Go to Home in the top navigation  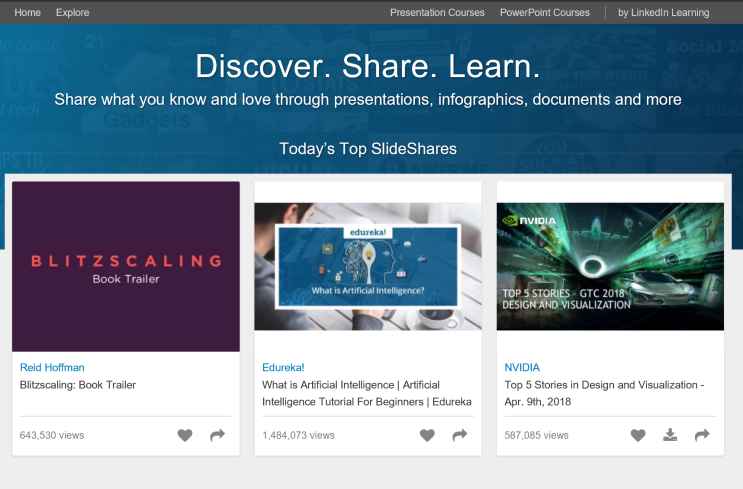[27, 13]
